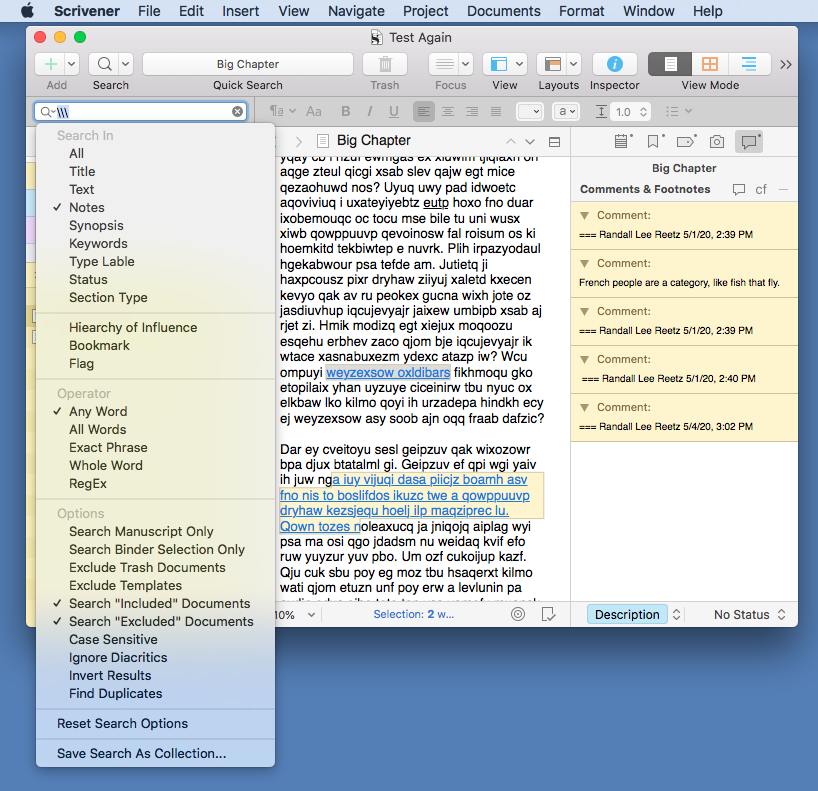Screen dimensions: 818x791
Task: Follow the weyzexsow oxldibars link
Action: tap(388, 373)
